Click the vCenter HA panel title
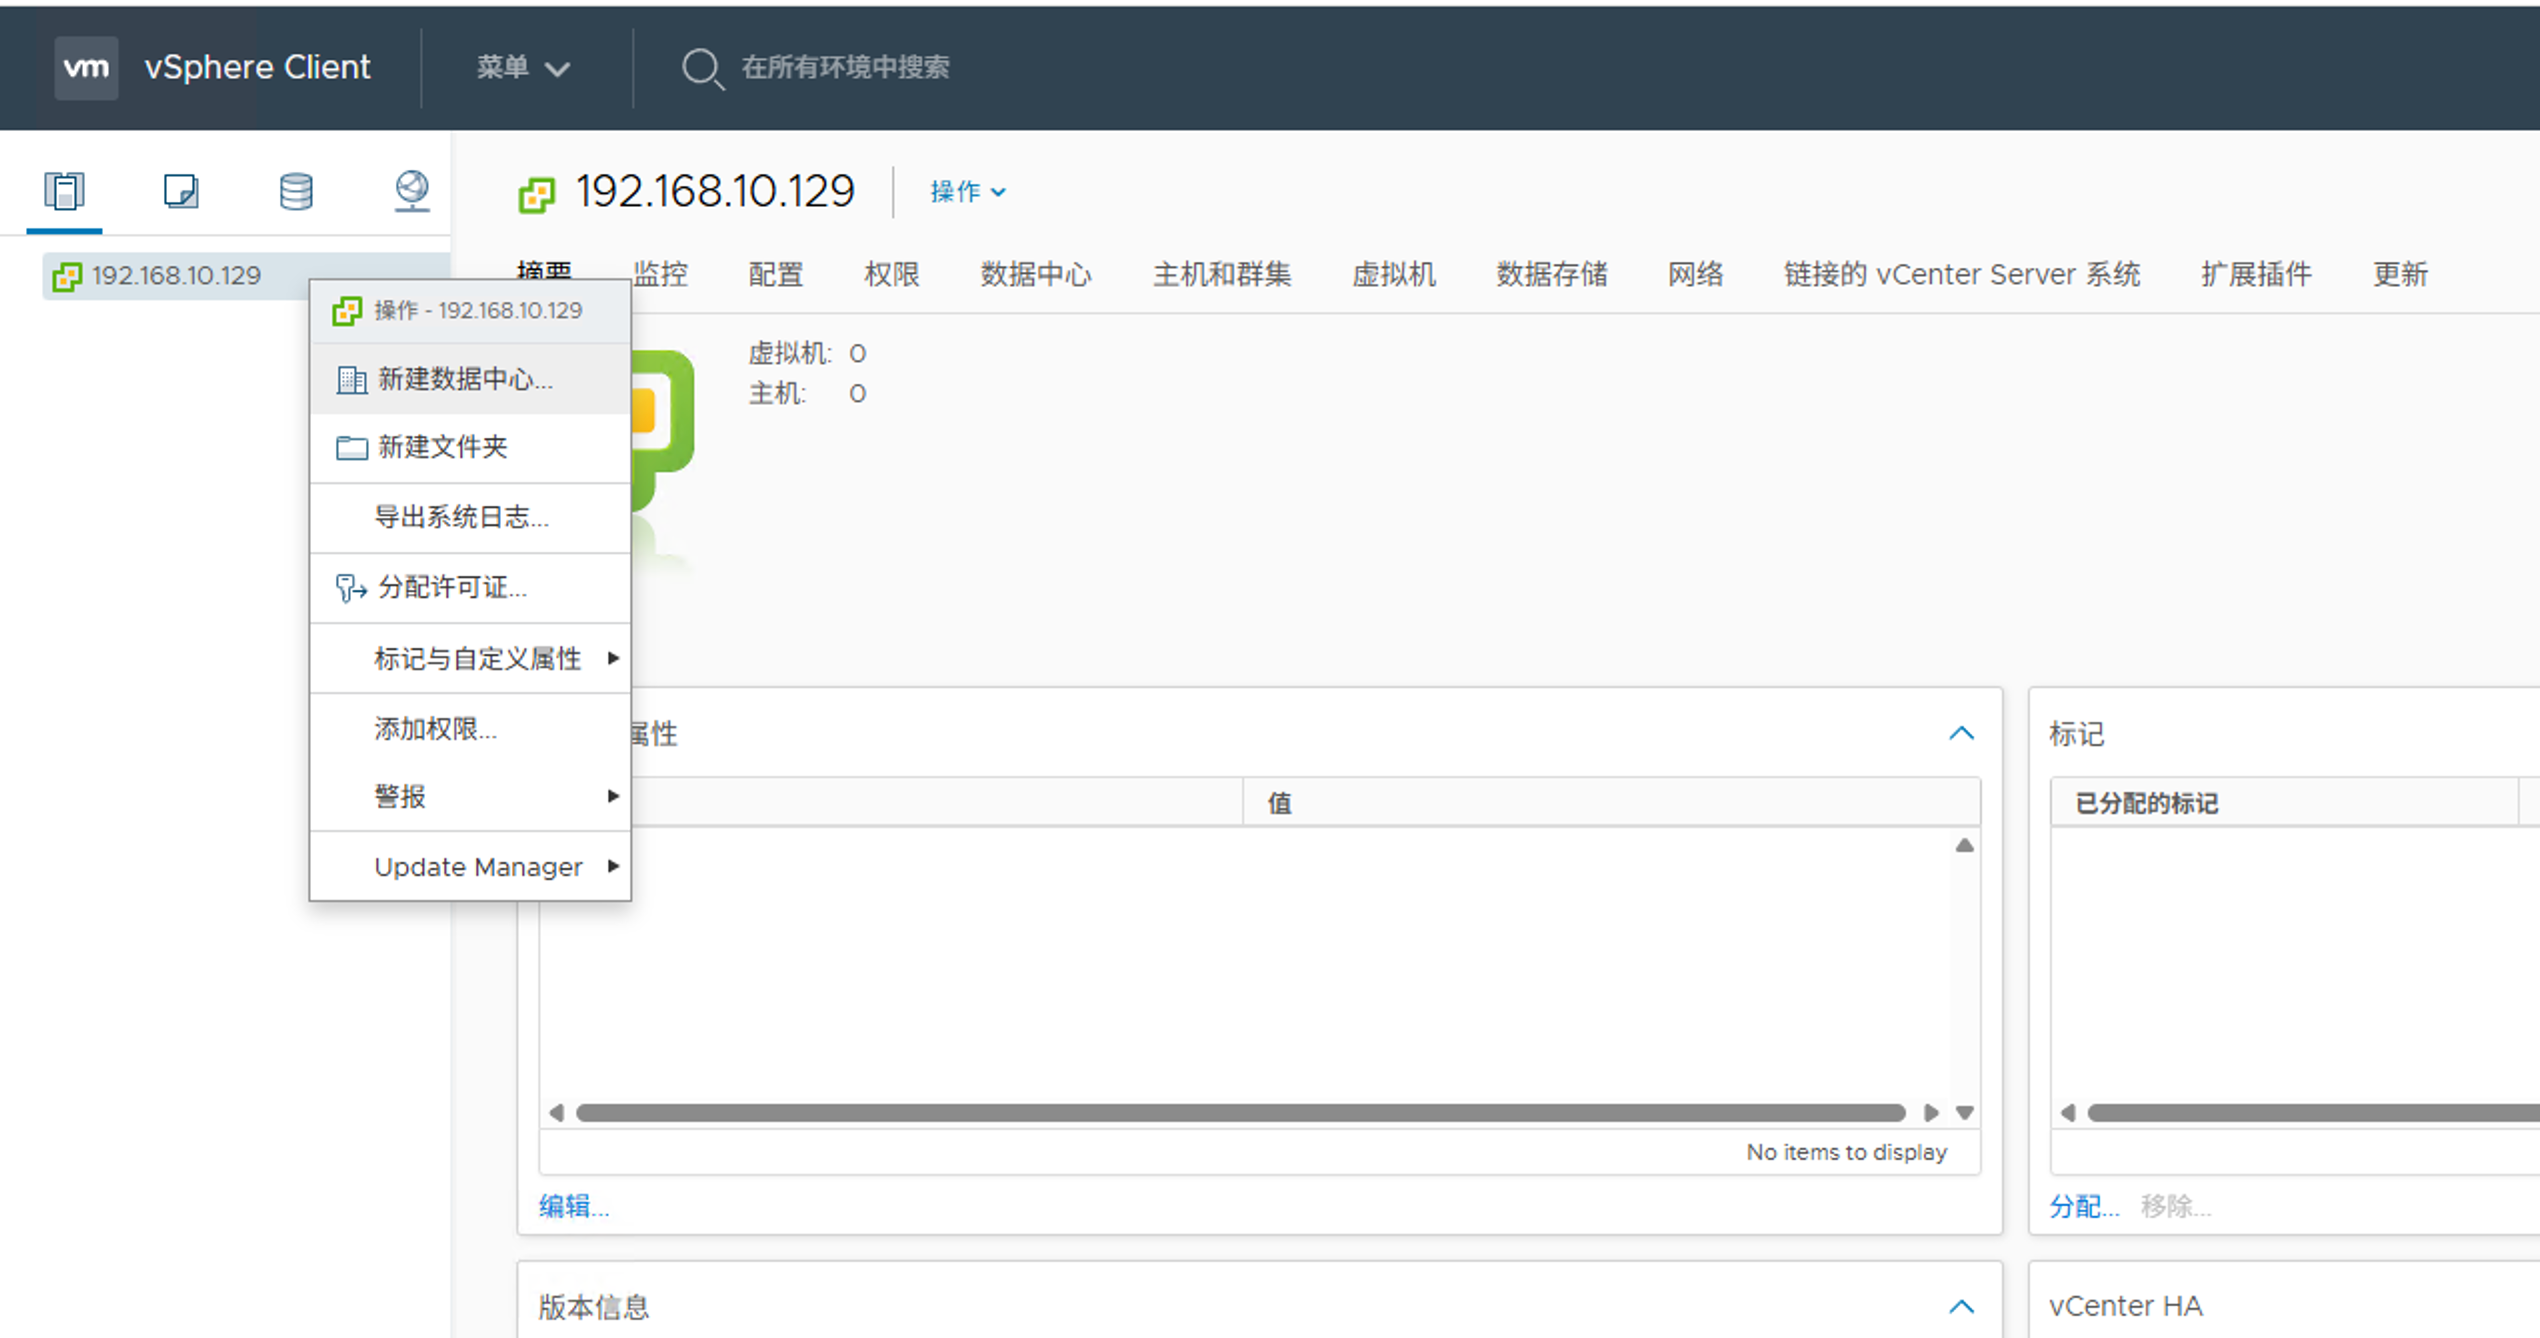 (2125, 1306)
